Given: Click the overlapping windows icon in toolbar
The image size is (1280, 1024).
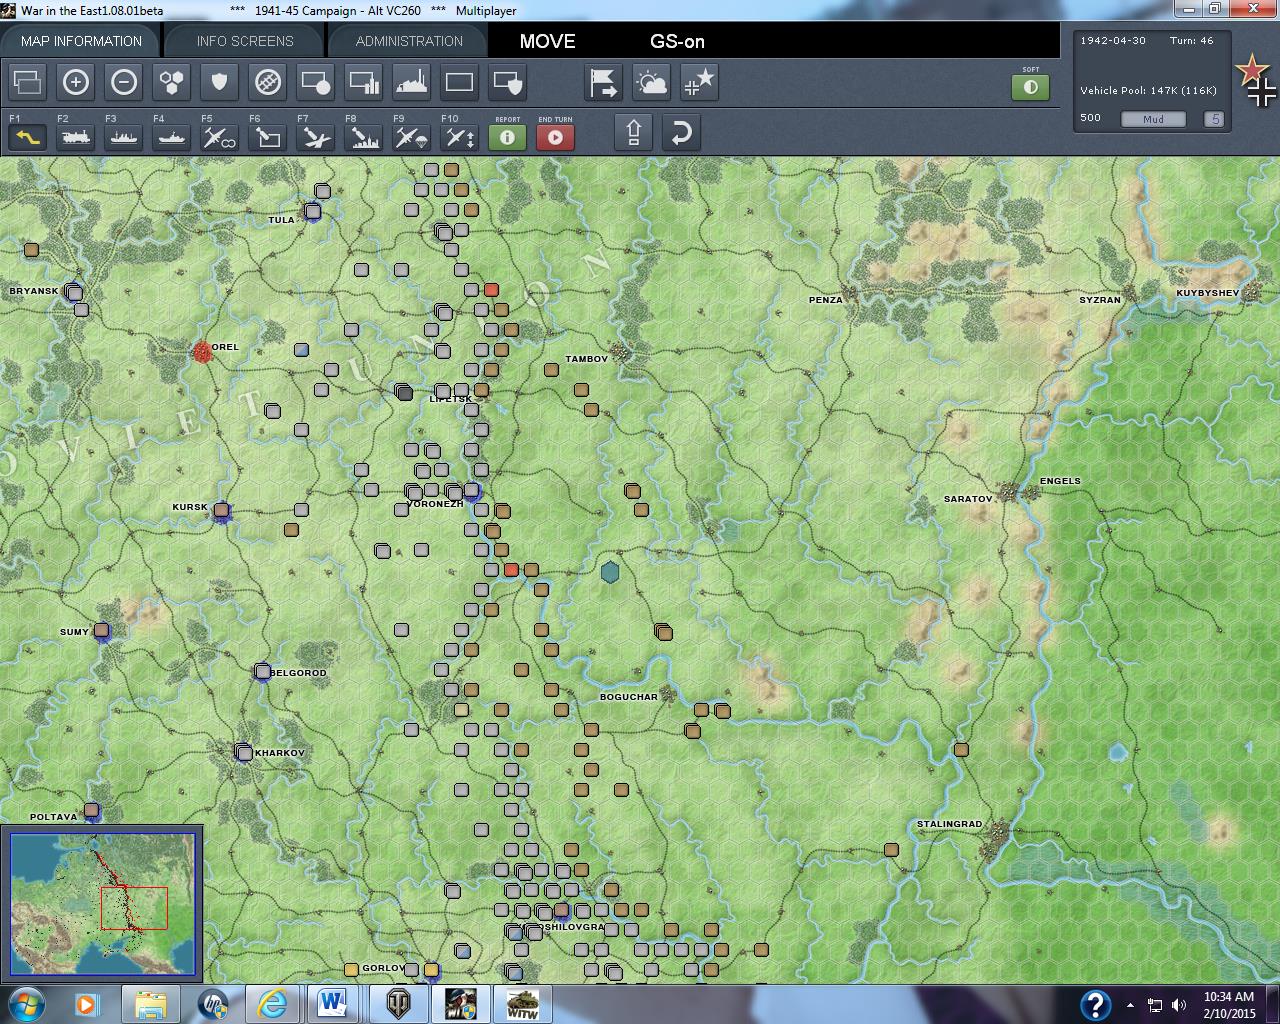Looking at the screenshot, I should point(28,82).
